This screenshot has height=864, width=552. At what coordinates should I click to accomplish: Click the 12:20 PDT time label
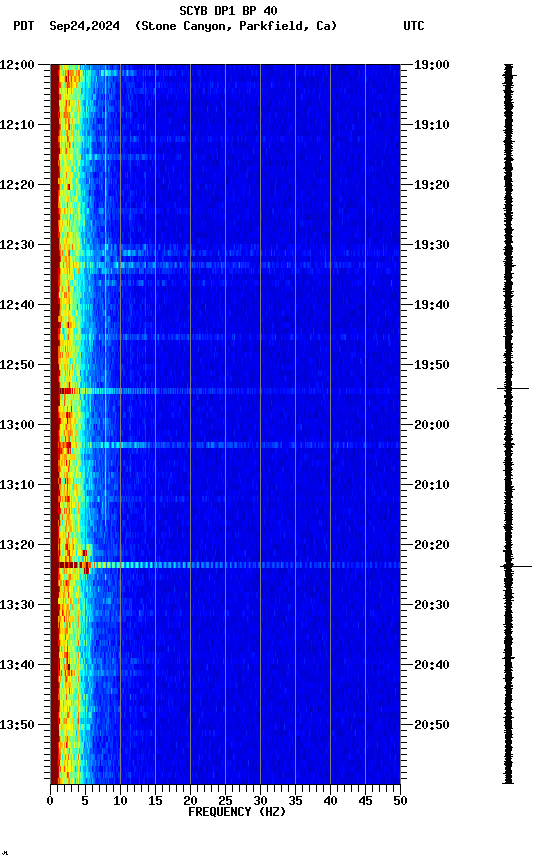point(17,185)
